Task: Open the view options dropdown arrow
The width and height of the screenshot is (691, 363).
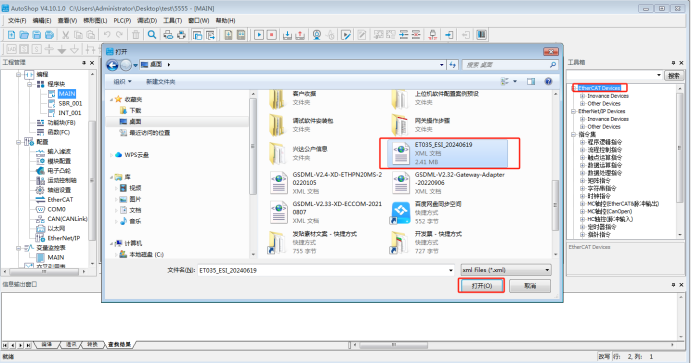Action: (x=515, y=81)
